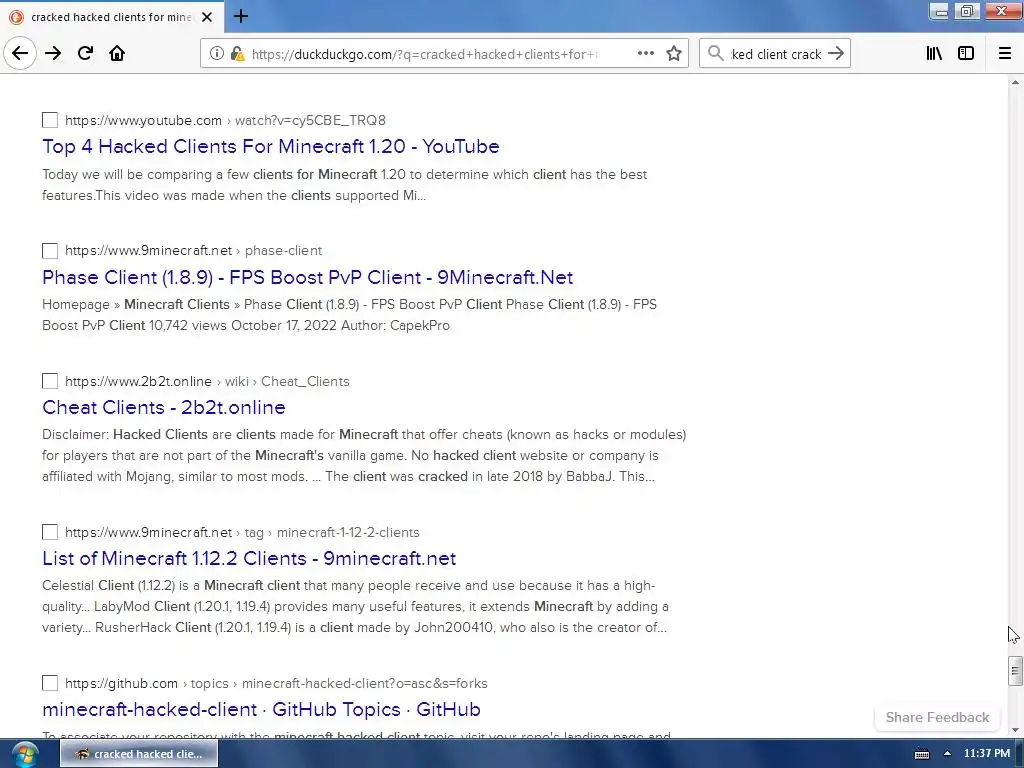The height and width of the screenshot is (768, 1024).
Task: Toggle checkbox for 9minecraft.net minecraft-1-12-2-clients result
Action: 50,532
